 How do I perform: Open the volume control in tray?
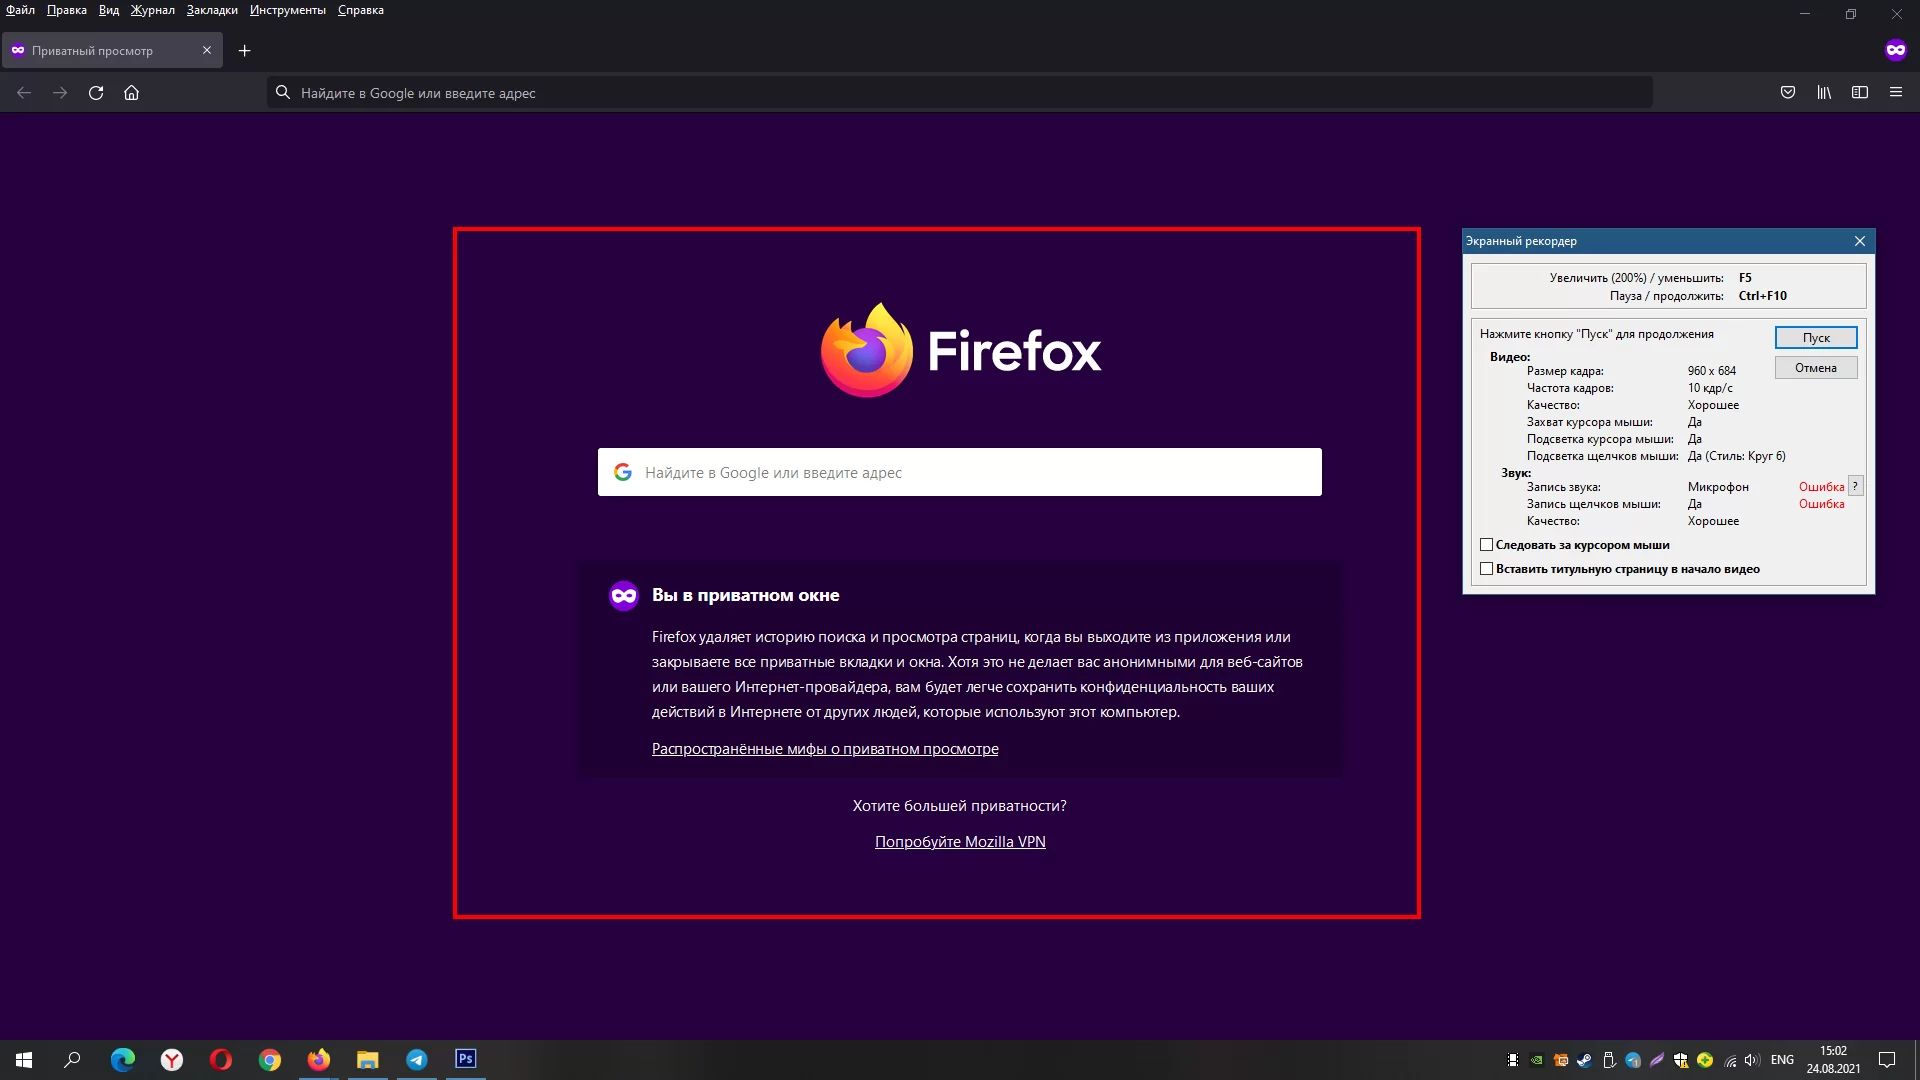pyautogui.click(x=1752, y=1061)
